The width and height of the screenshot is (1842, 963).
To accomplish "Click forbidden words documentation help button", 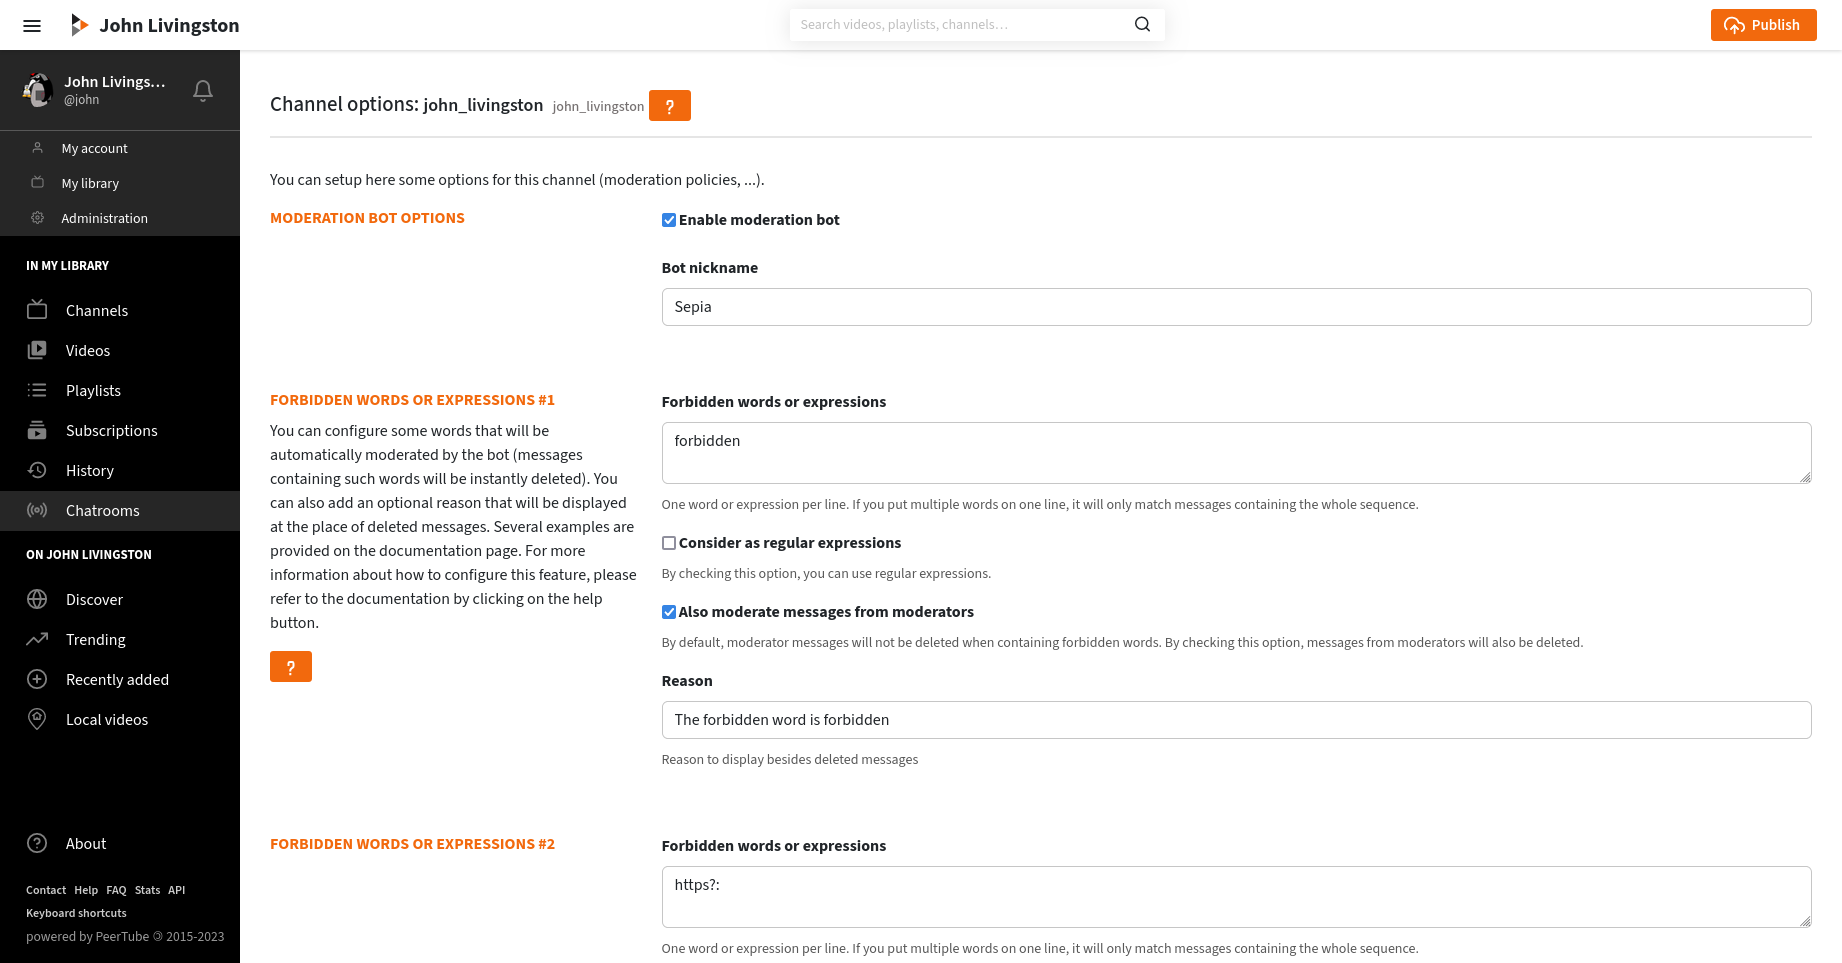I will (290, 667).
